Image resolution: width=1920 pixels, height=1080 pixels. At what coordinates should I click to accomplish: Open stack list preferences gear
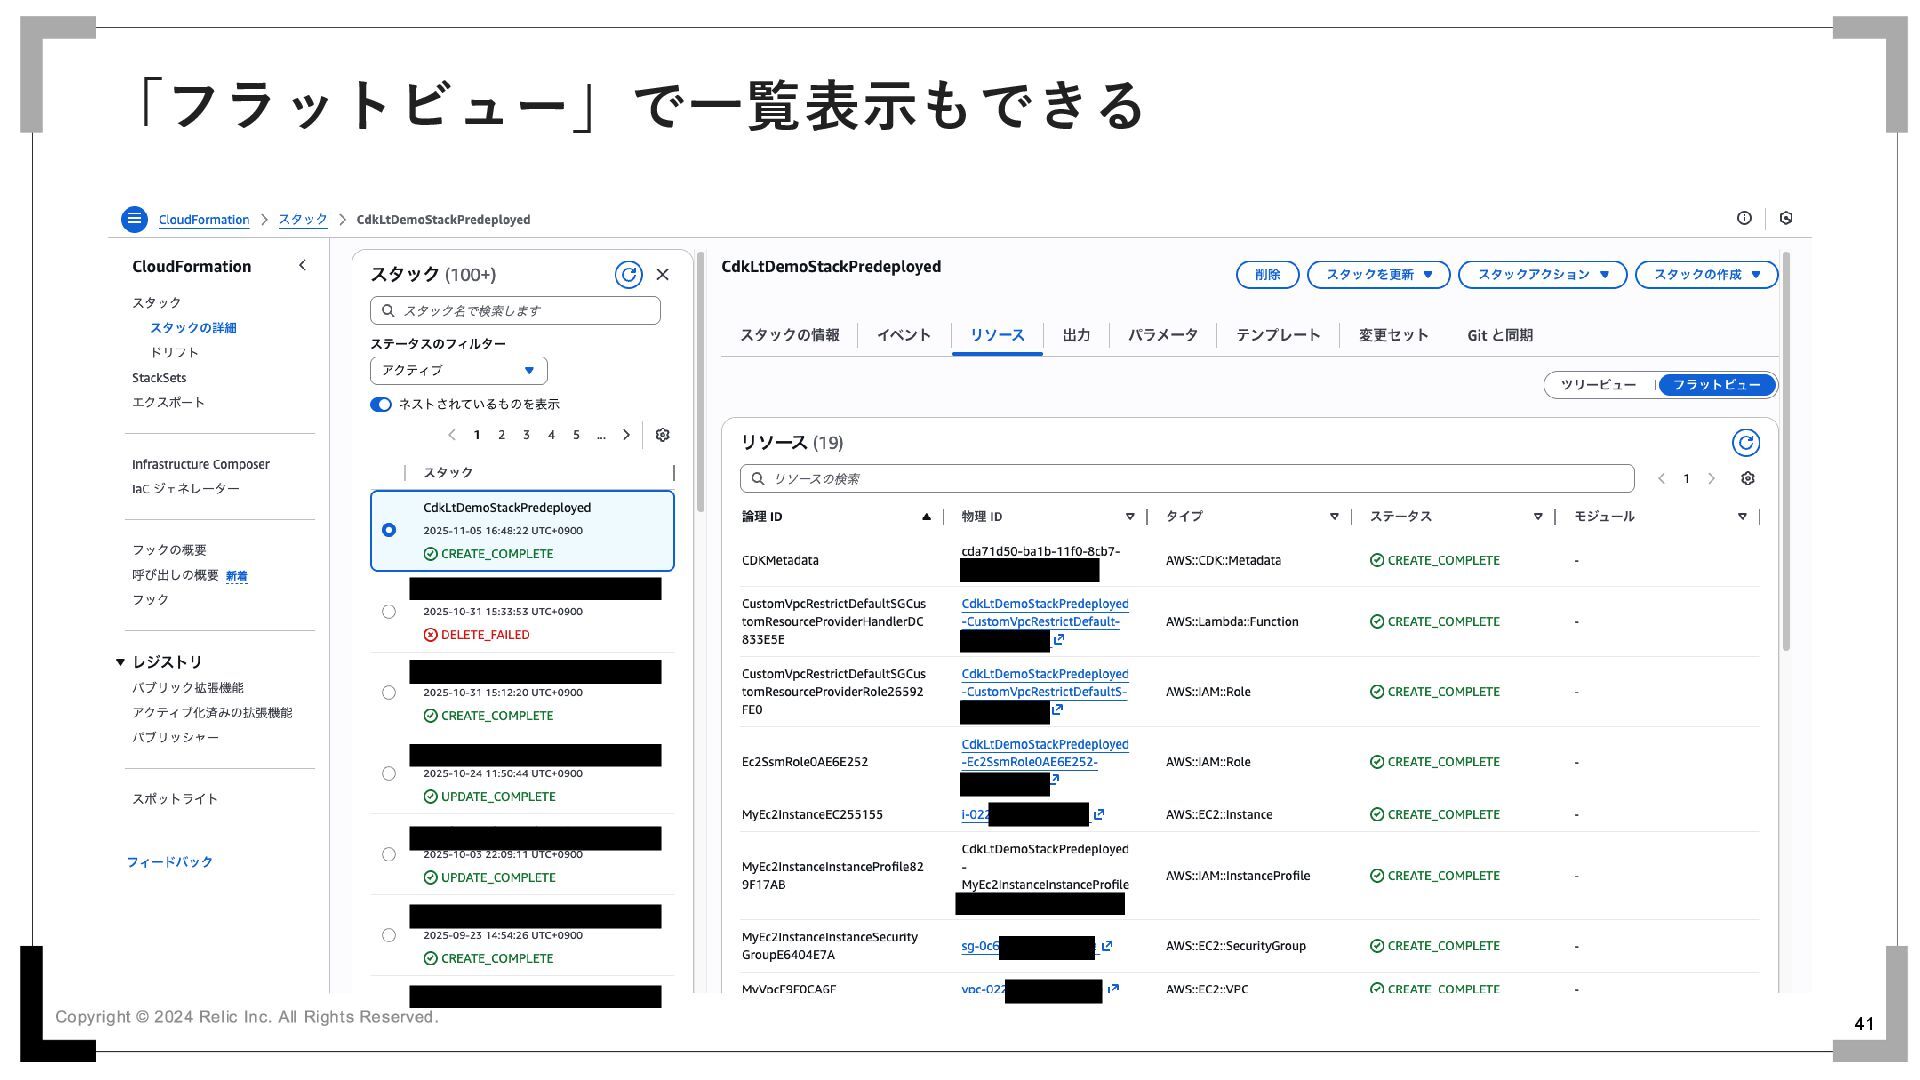(662, 435)
